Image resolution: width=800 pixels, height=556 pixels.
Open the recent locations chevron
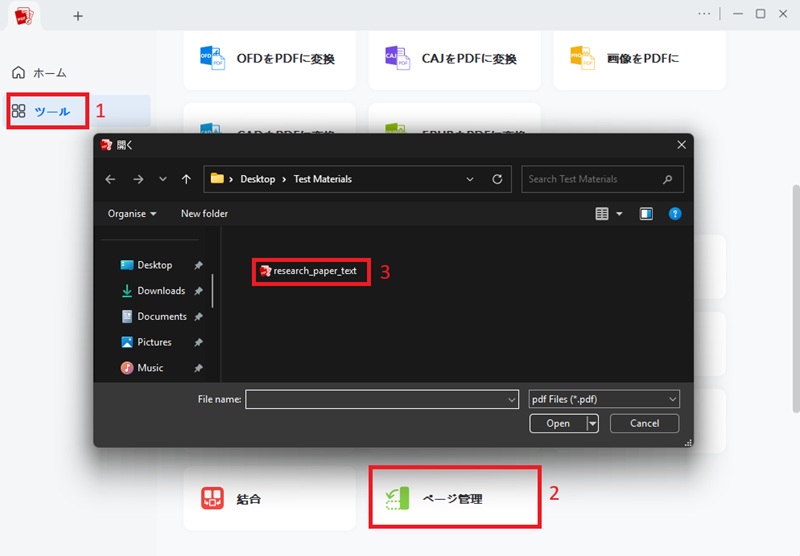coord(163,179)
